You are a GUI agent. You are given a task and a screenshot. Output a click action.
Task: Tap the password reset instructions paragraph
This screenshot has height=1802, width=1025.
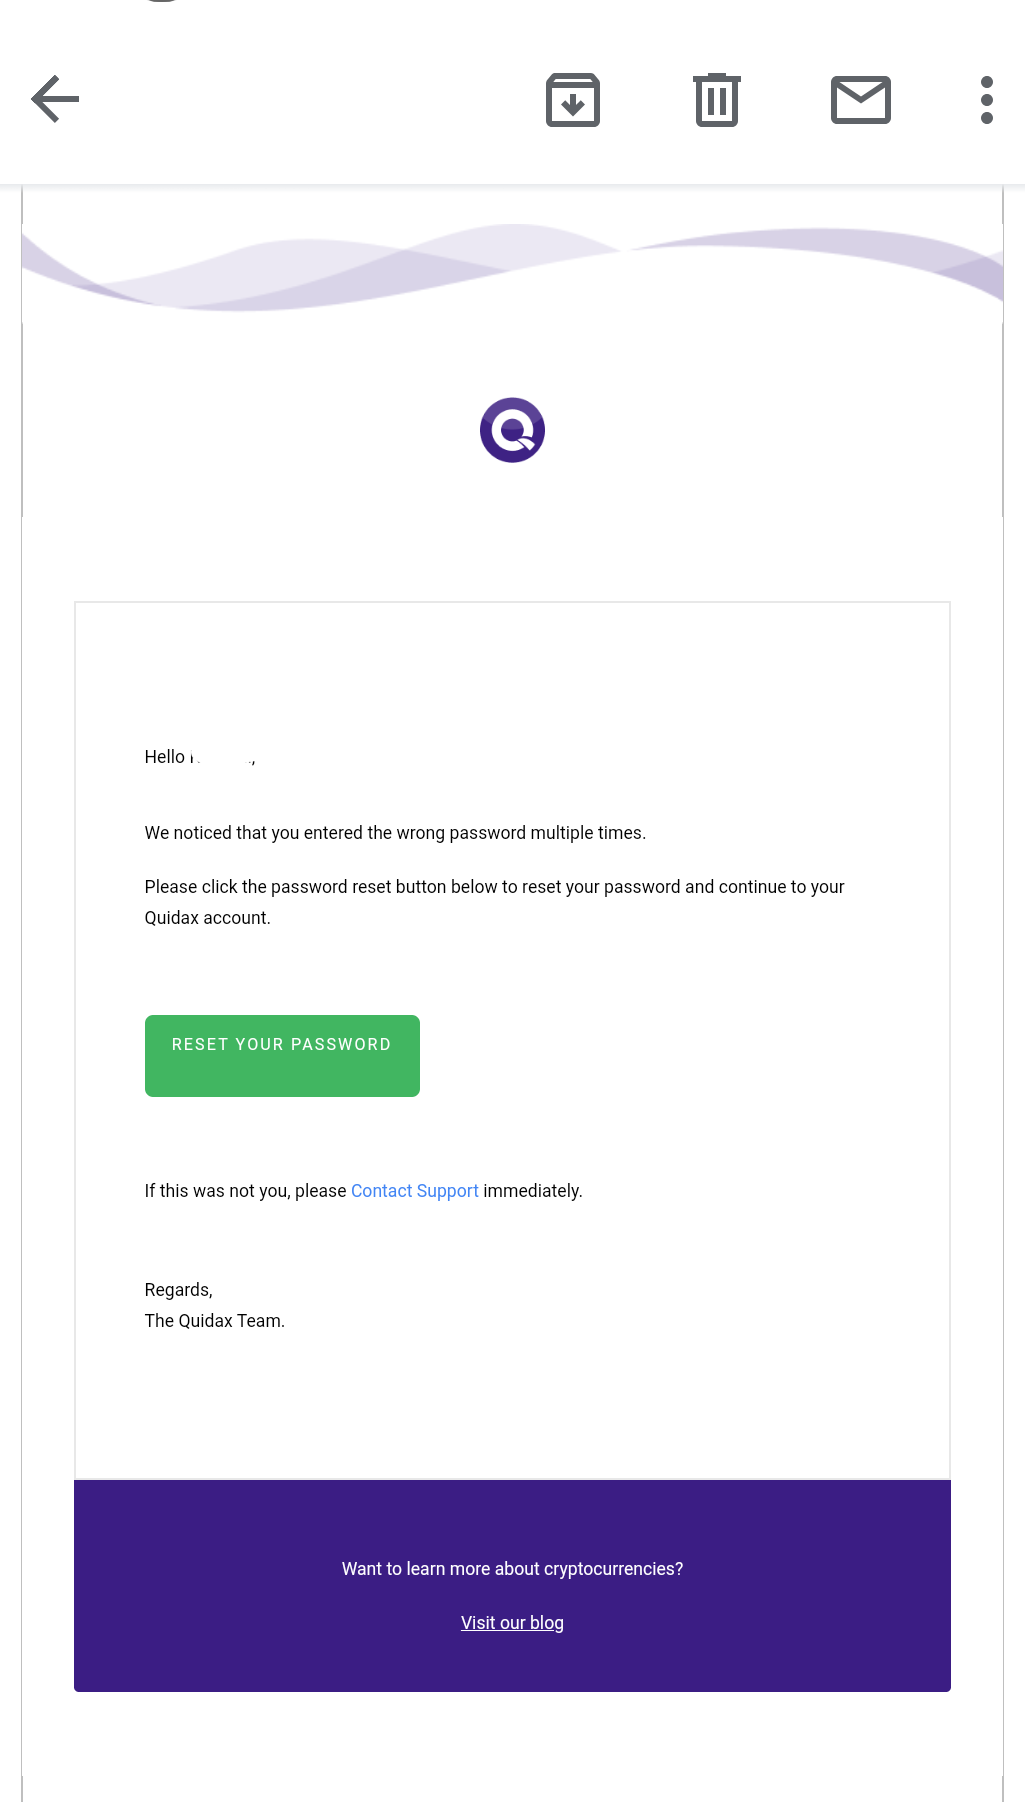coord(495,902)
